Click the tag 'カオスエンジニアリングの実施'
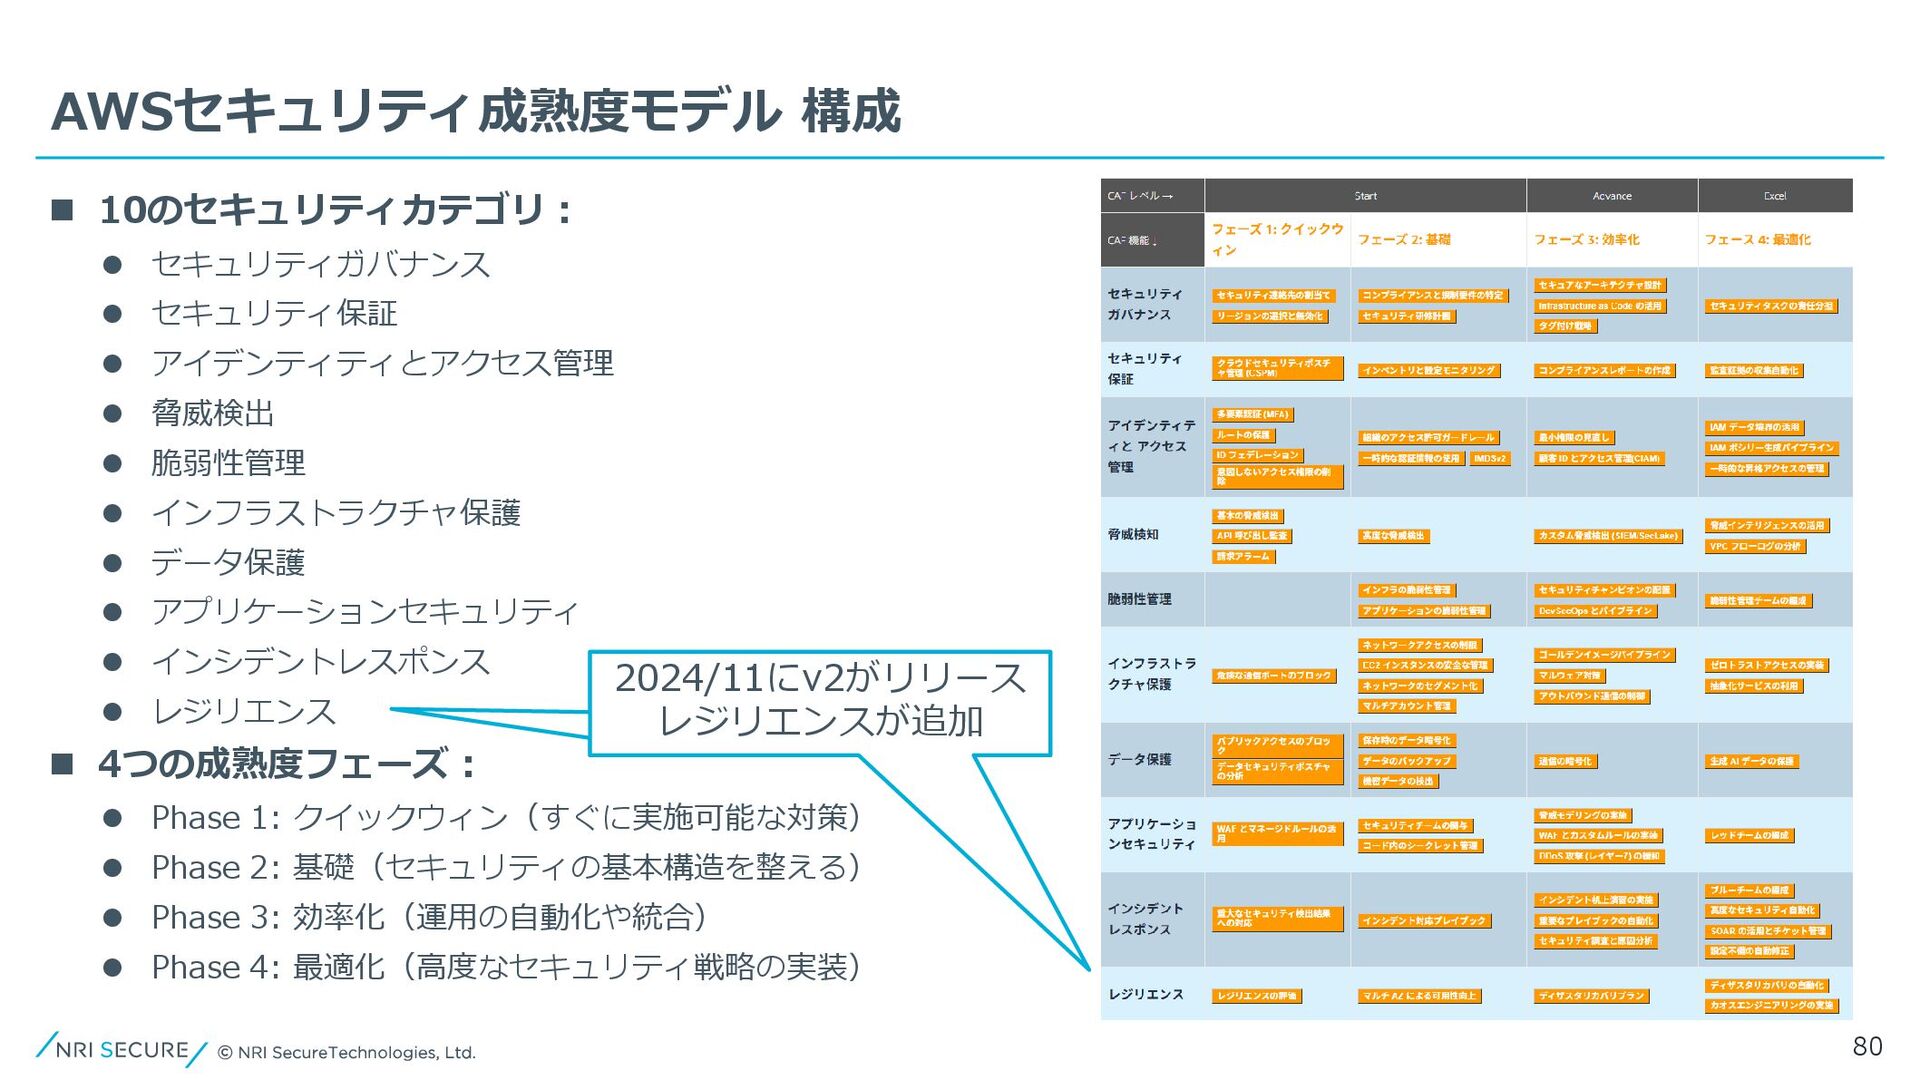Screen dimensions: 1920x1080 tap(1771, 1006)
